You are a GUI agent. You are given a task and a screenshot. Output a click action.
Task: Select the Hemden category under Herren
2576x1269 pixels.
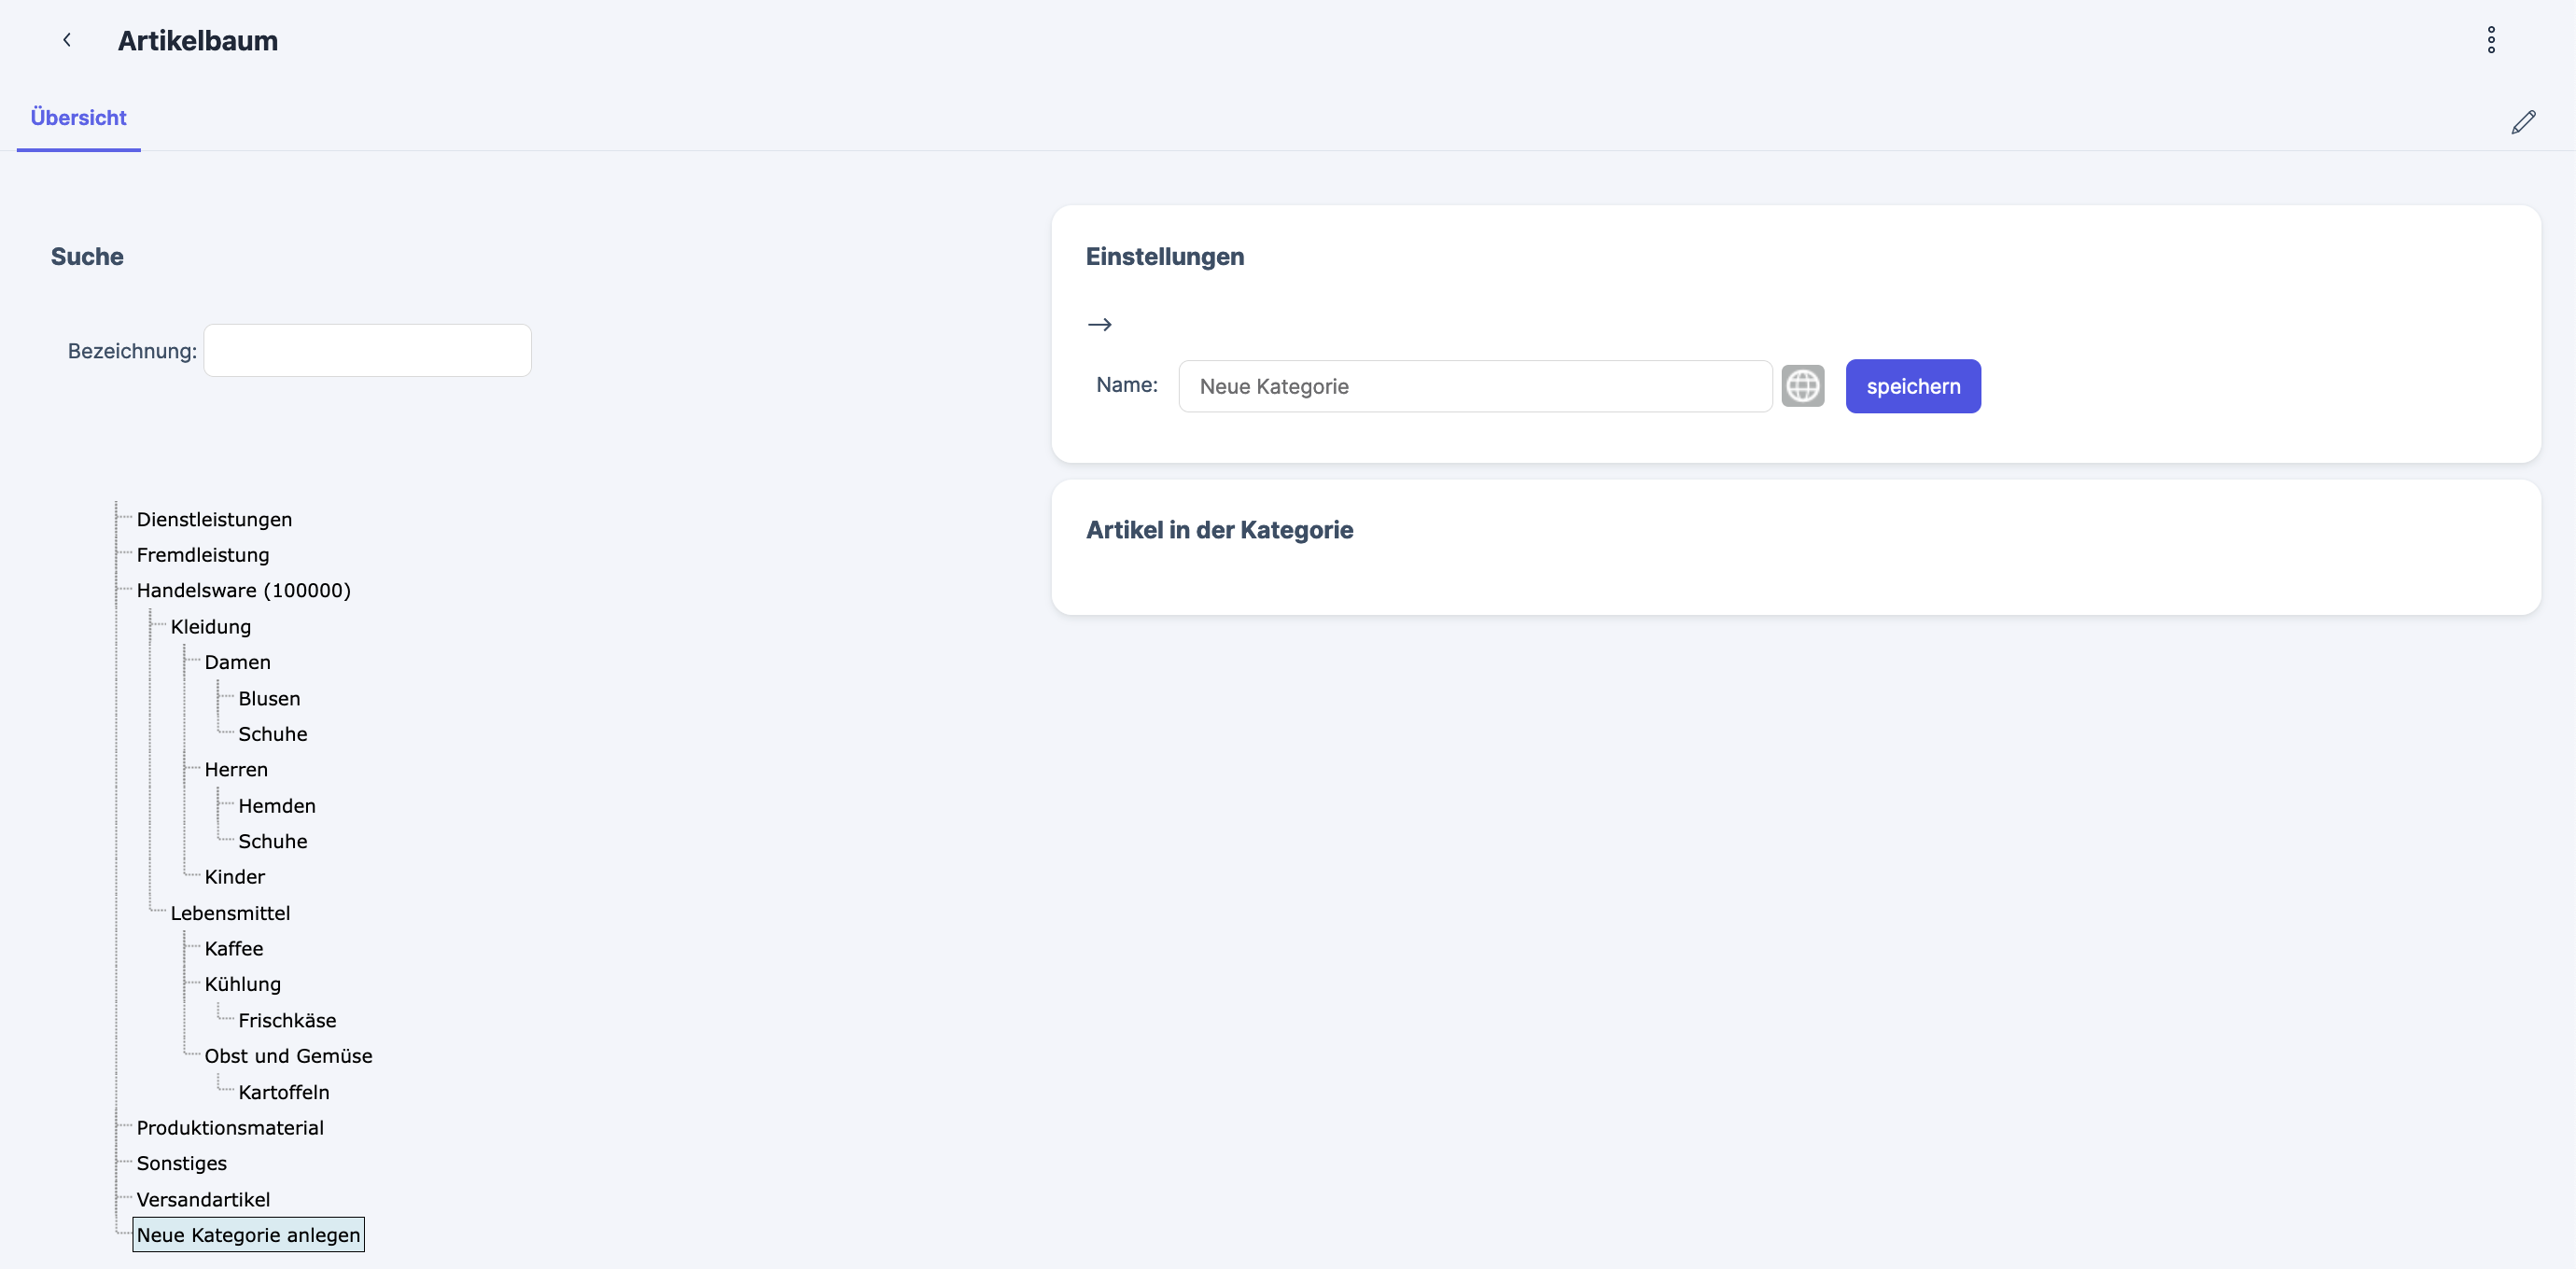[x=276, y=806]
